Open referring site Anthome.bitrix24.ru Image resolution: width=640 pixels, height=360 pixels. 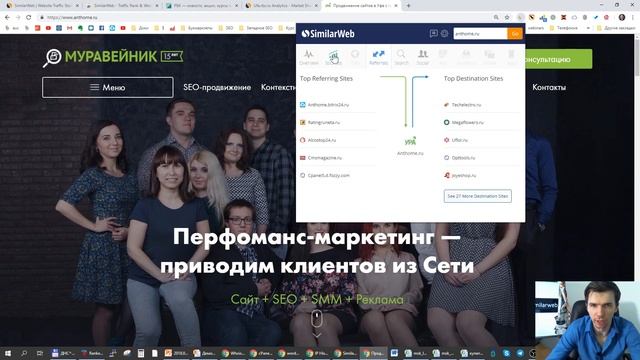[x=328, y=105]
